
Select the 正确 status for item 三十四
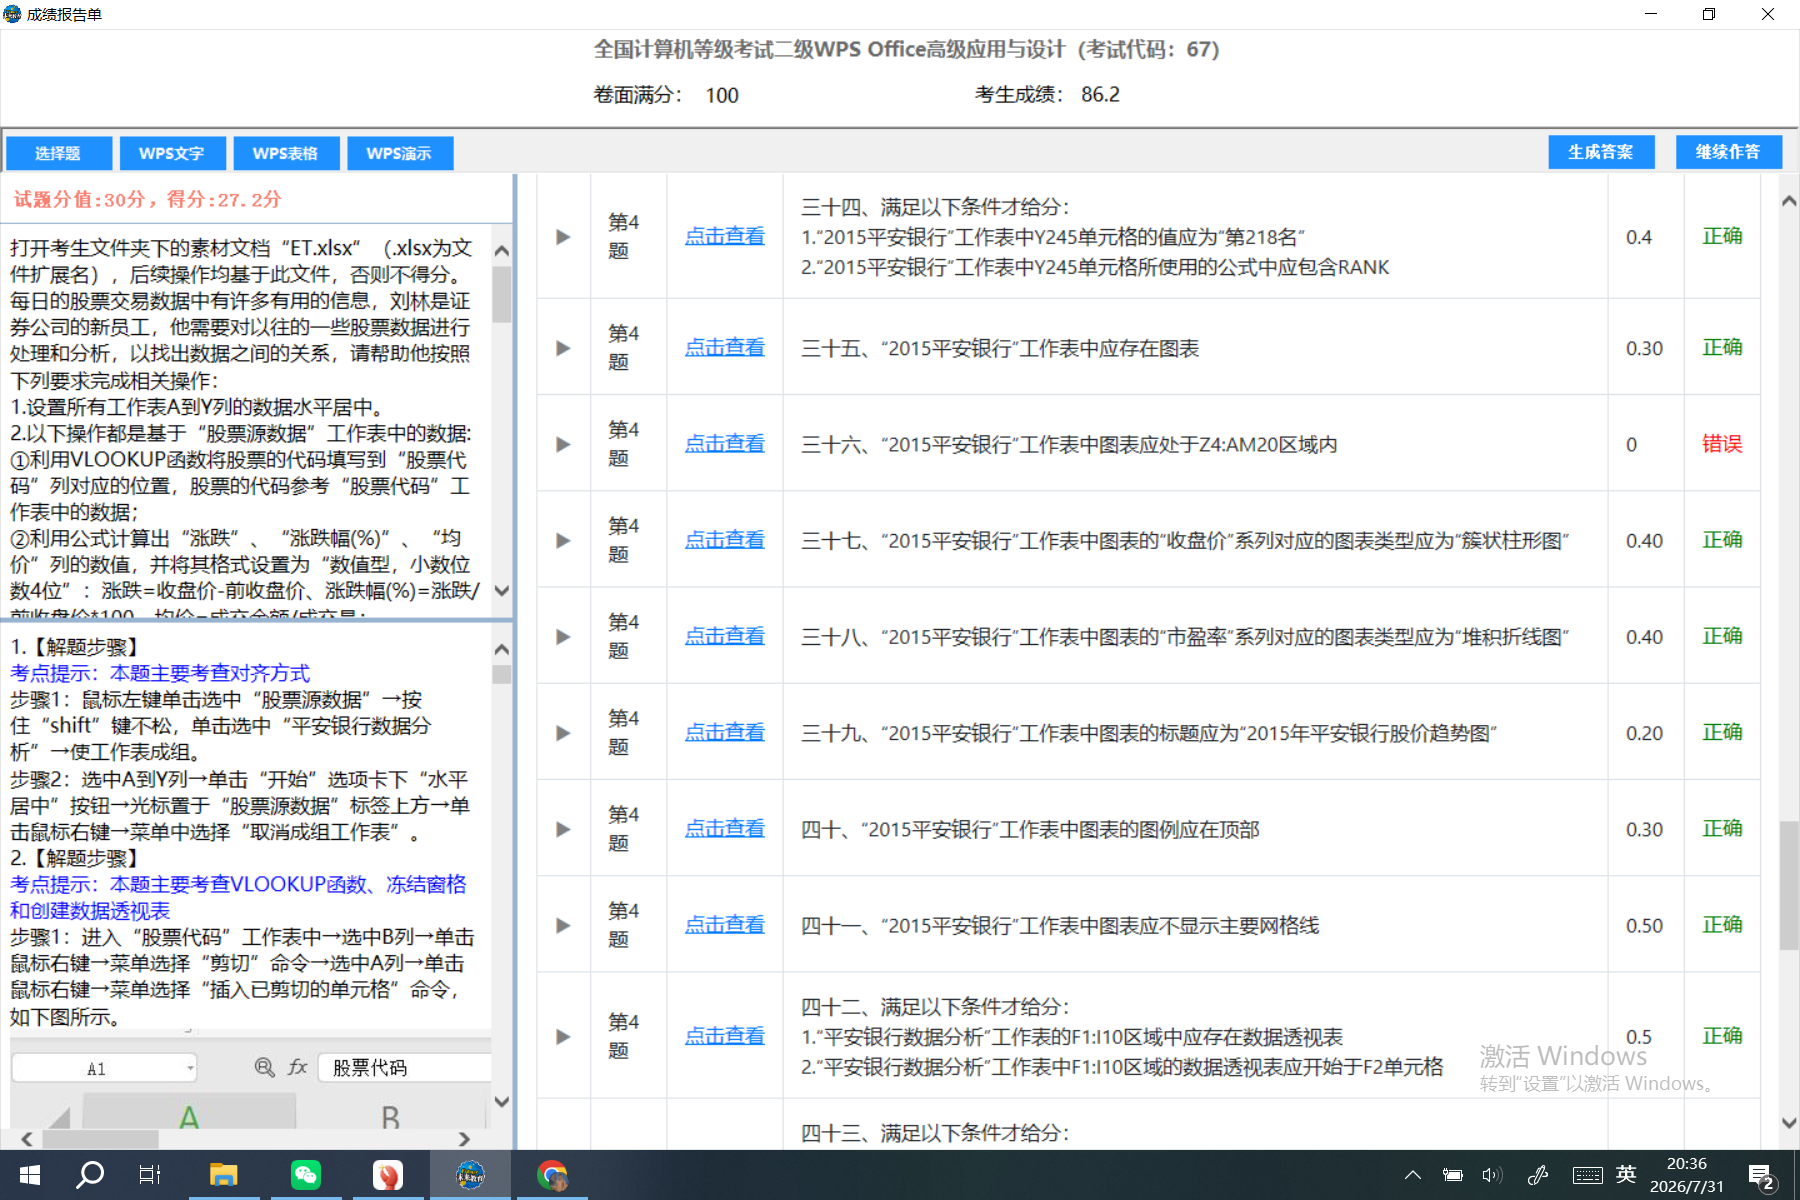click(x=1722, y=236)
